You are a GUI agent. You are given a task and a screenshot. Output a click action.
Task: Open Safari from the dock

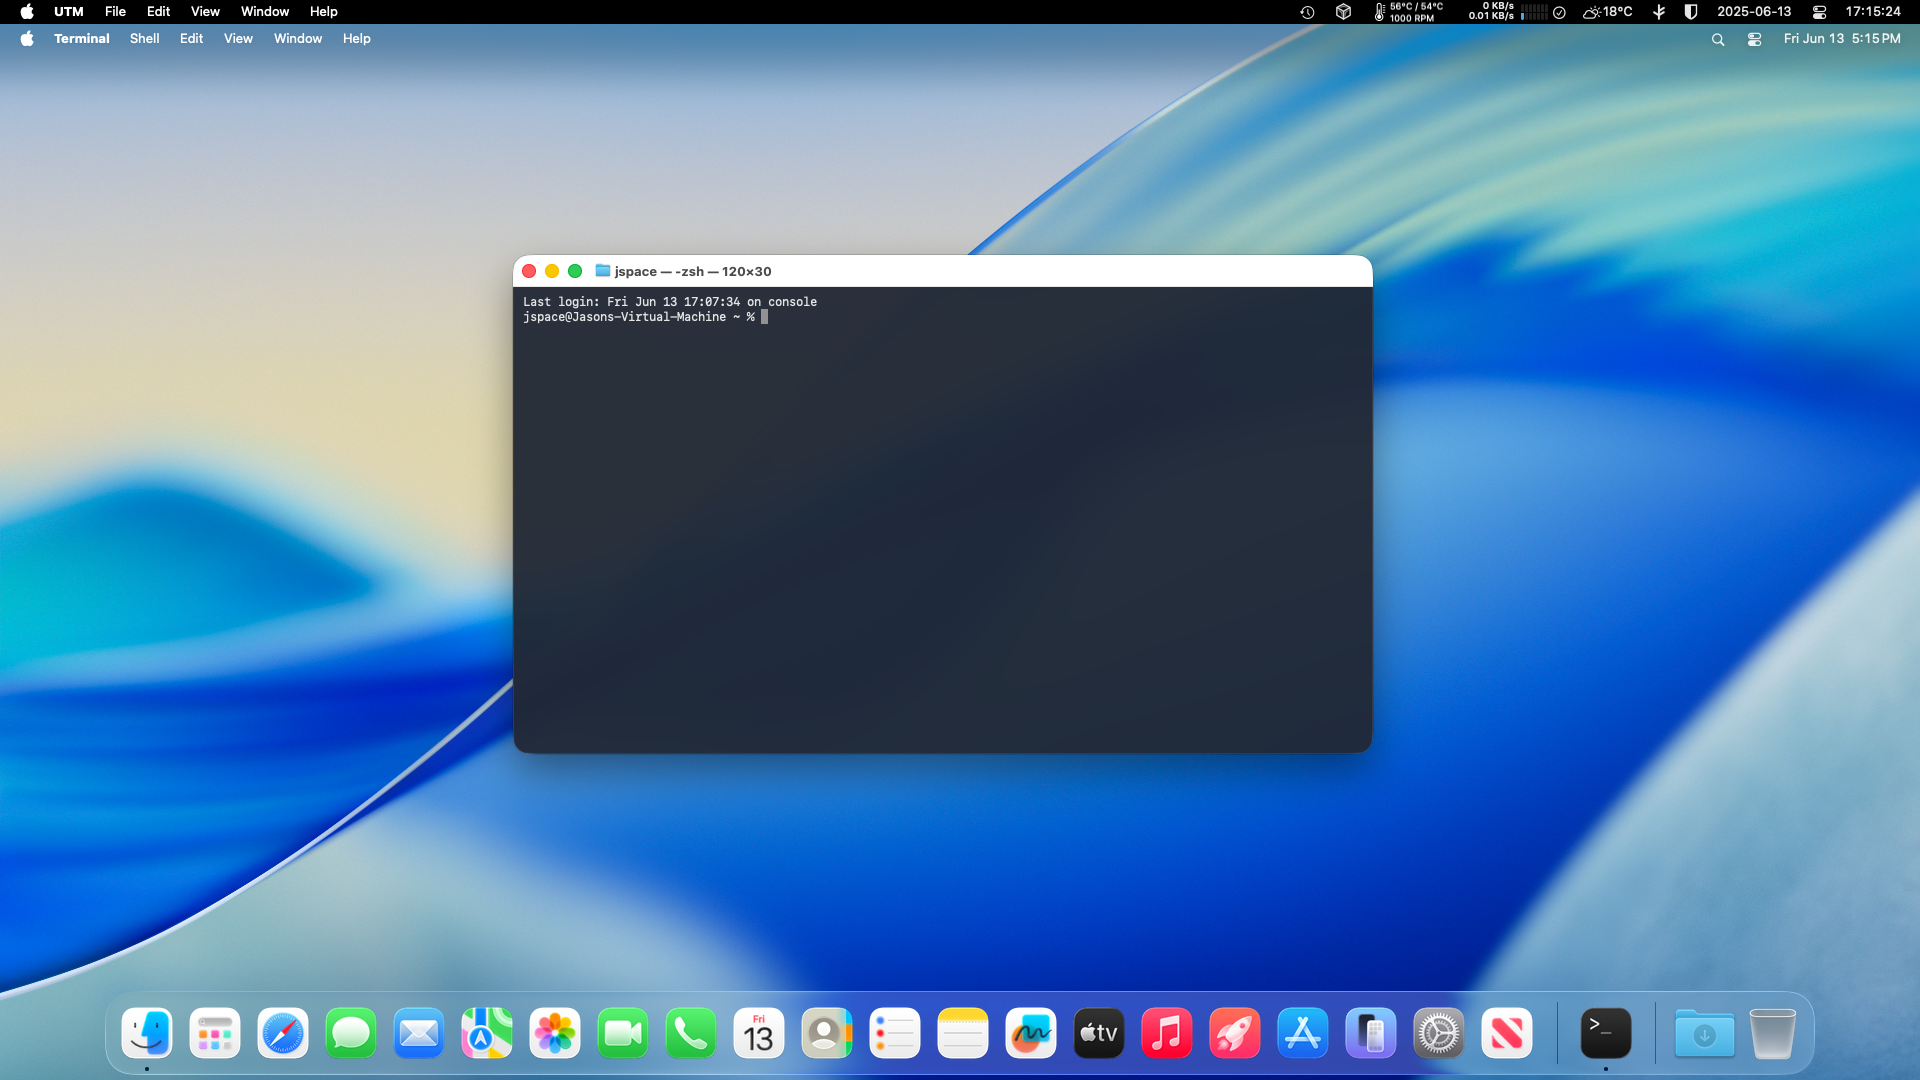[283, 1034]
